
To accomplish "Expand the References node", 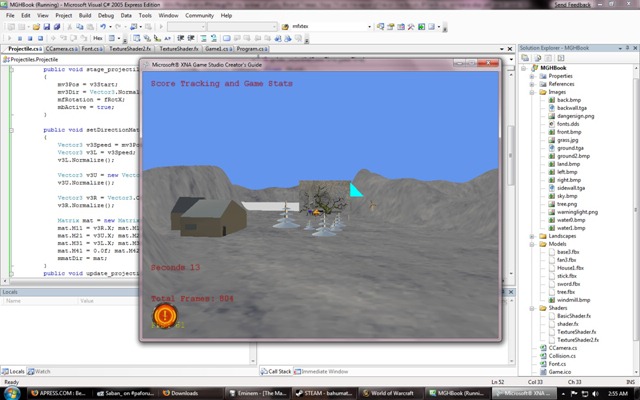I will pos(532,84).
